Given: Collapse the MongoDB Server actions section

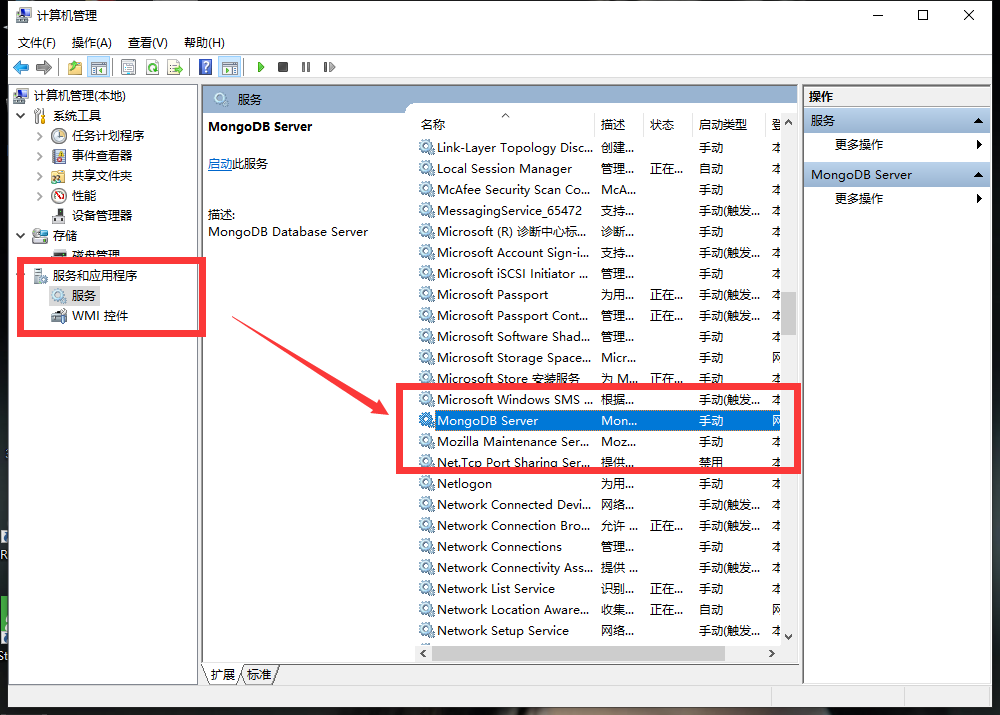Looking at the screenshot, I should tap(978, 175).
